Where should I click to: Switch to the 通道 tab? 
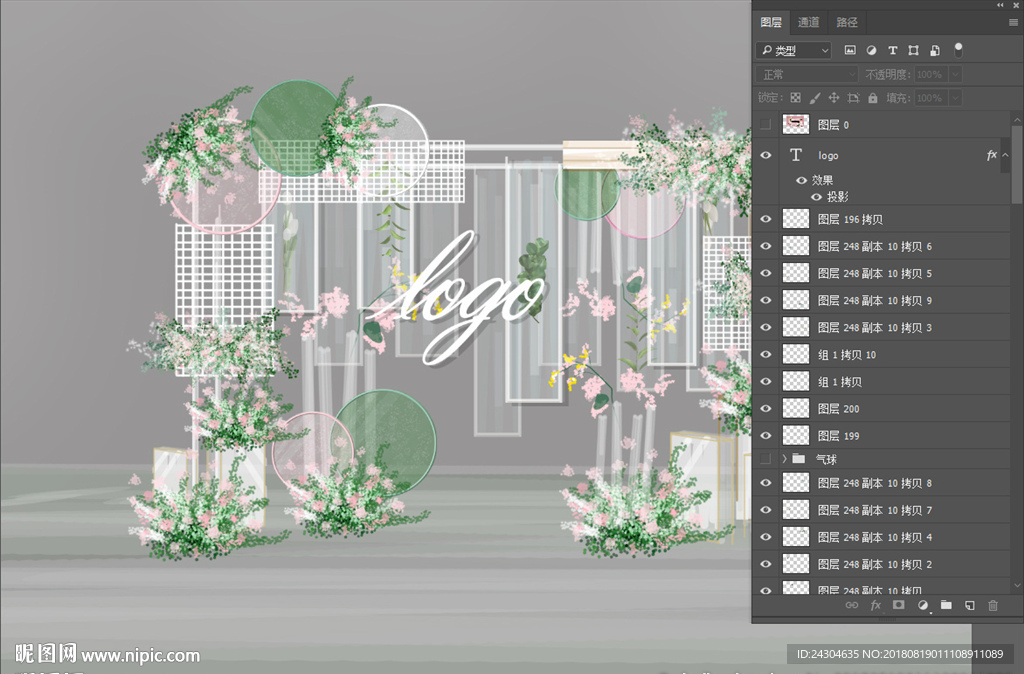tap(808, 22)
